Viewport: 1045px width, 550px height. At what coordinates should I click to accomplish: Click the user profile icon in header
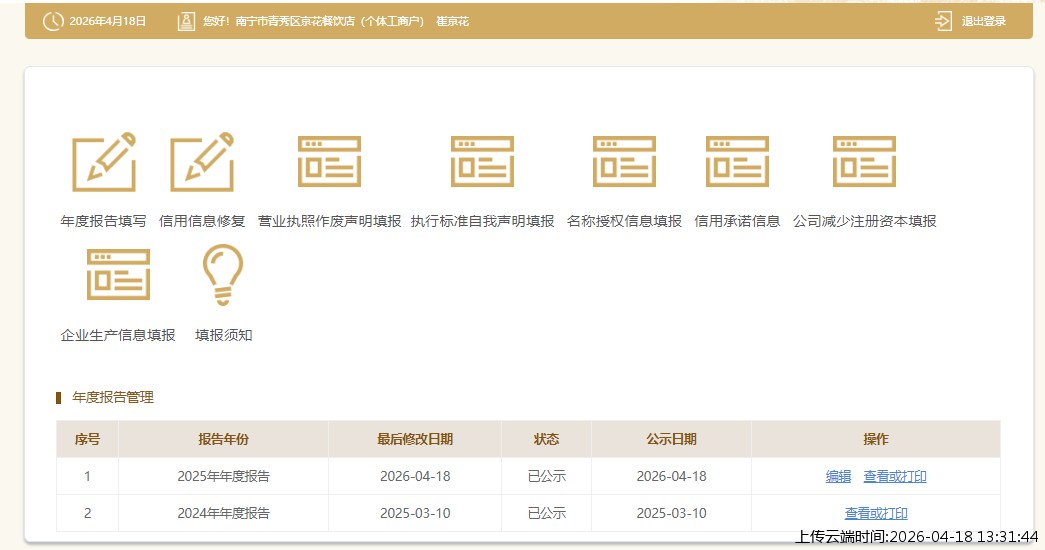coord(185,21)
